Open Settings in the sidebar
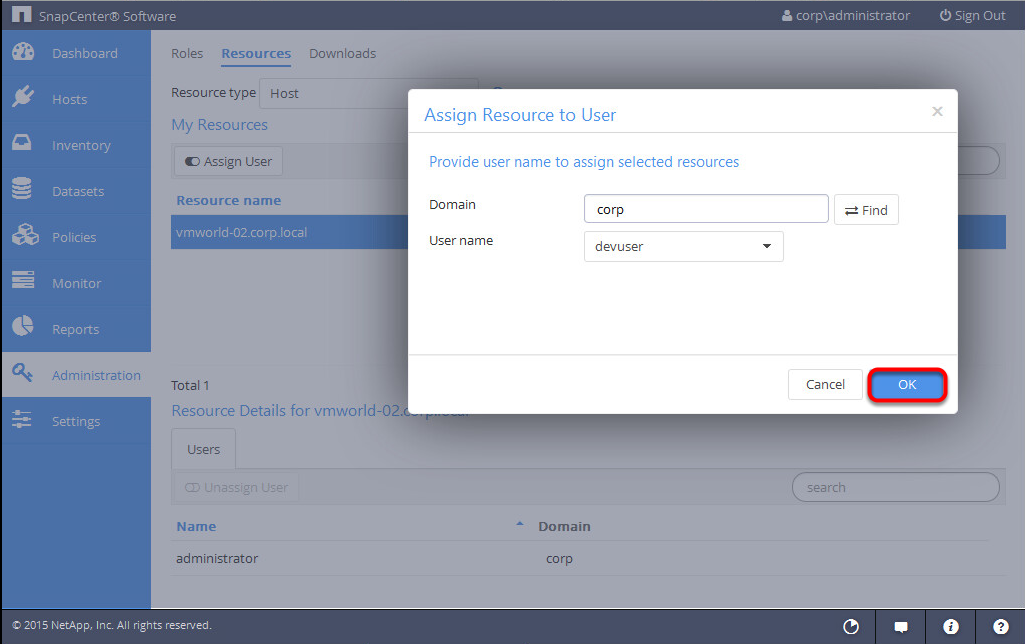The width and height of the screenshot is (1025, 644). click(76, 421)
